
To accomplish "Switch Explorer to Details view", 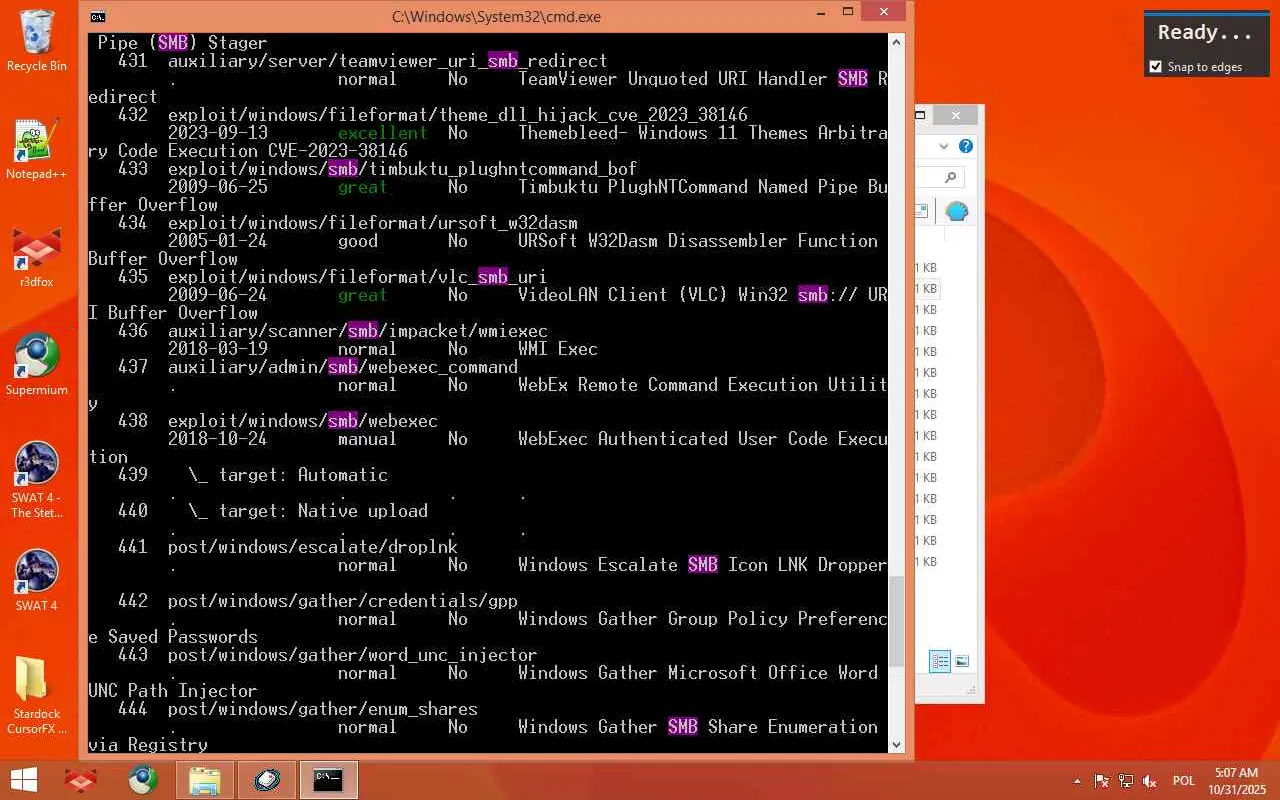I will 940,661.
